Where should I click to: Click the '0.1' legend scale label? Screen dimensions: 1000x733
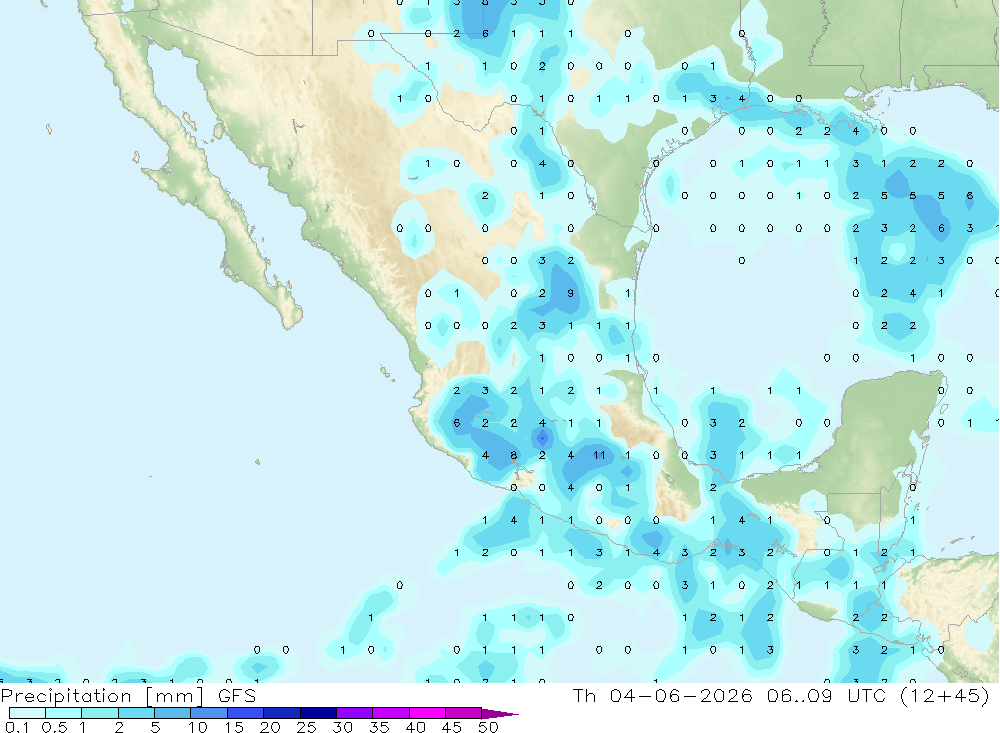click(x=17, y=727)
